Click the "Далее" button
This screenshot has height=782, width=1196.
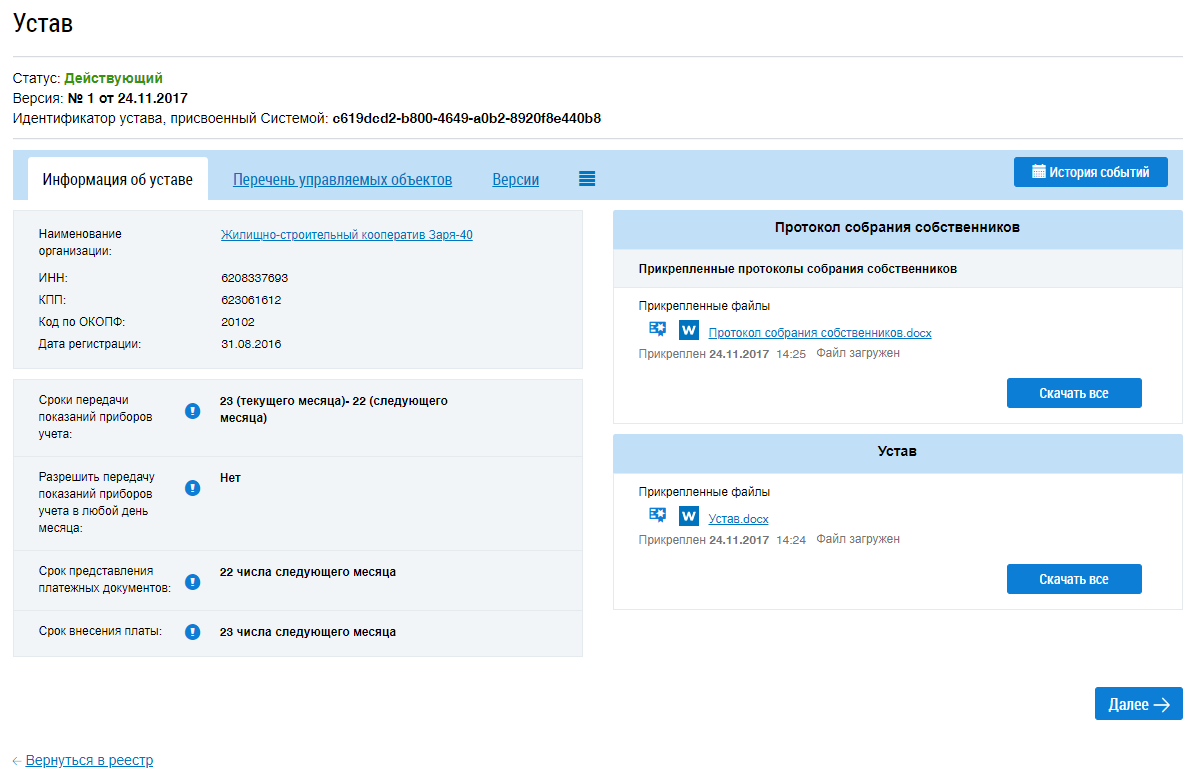tap(1138, 704)
